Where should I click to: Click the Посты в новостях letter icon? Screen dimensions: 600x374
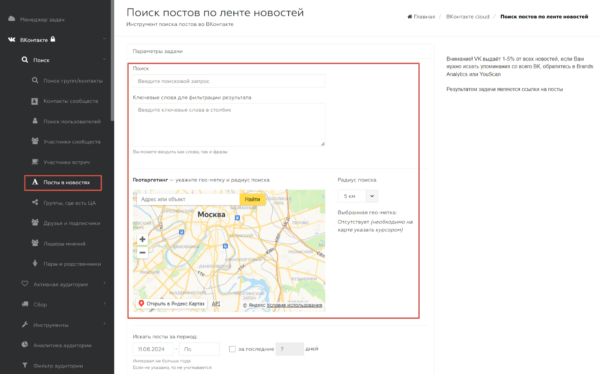point(35,182)
